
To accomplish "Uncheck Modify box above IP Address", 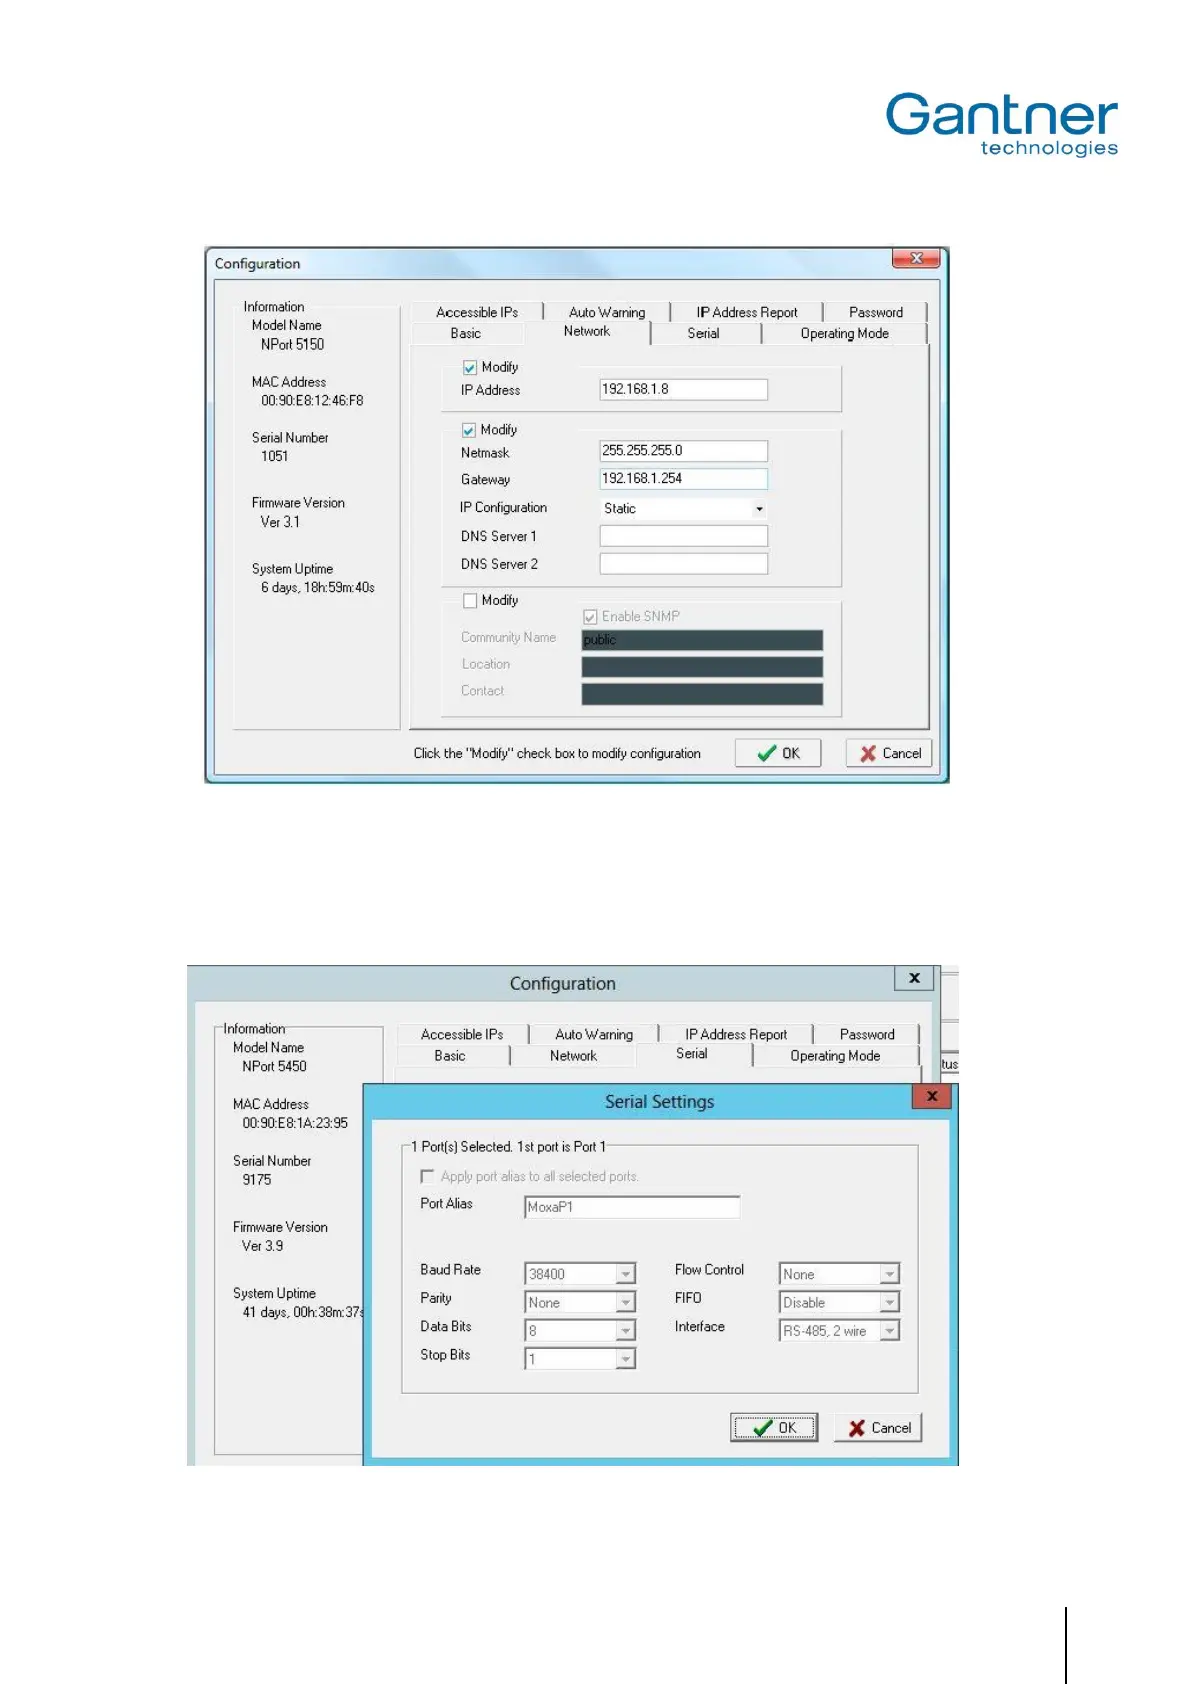I will pos(470,367).
